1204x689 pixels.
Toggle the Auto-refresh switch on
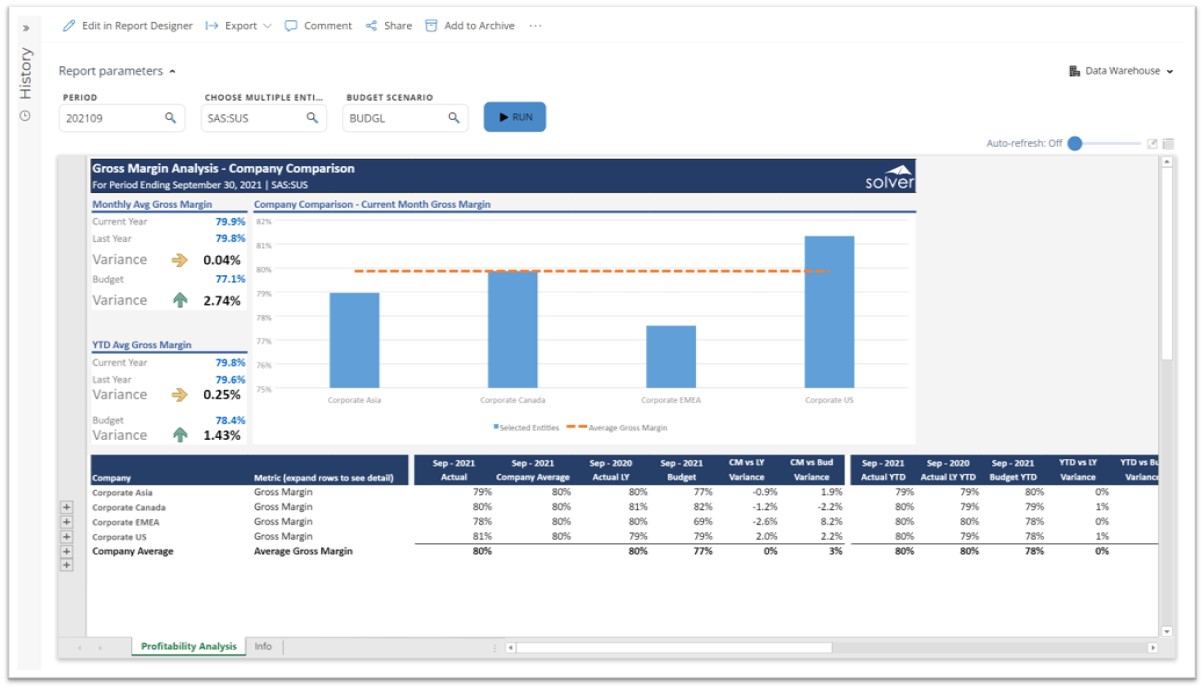tap(1076, 144)
